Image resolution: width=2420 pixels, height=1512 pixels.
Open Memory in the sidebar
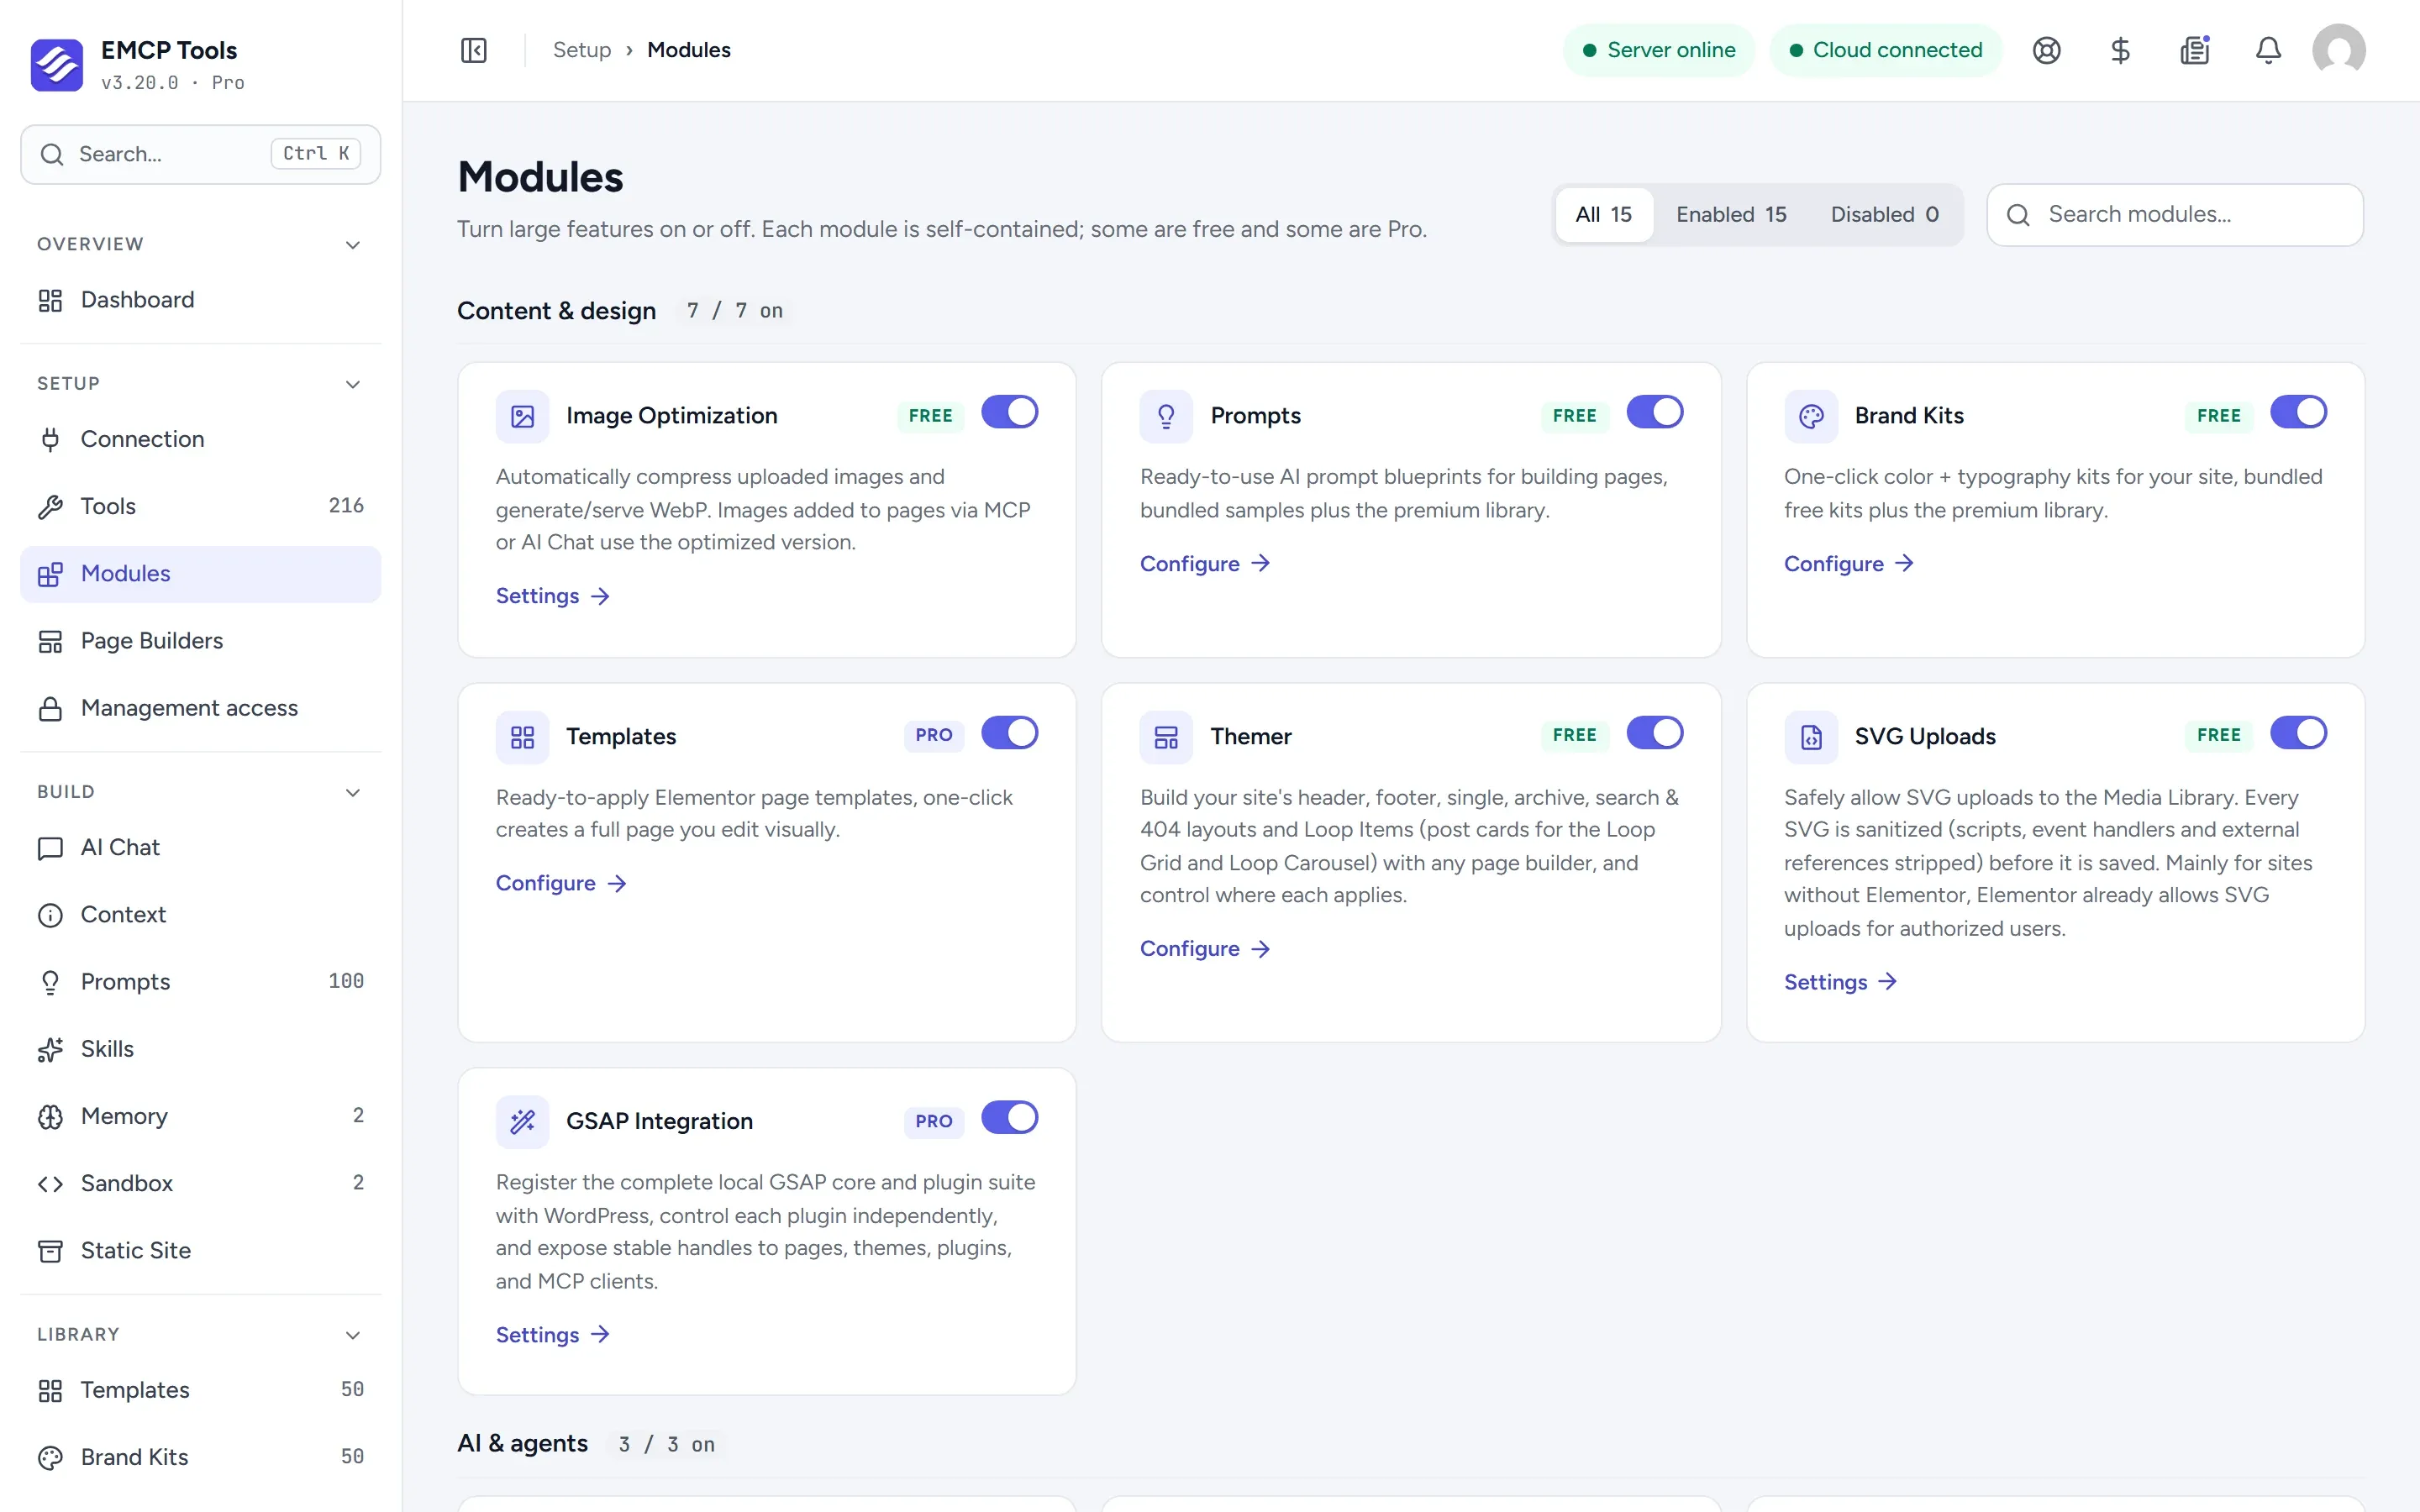pyautogui.click(x=200, y=1116)
